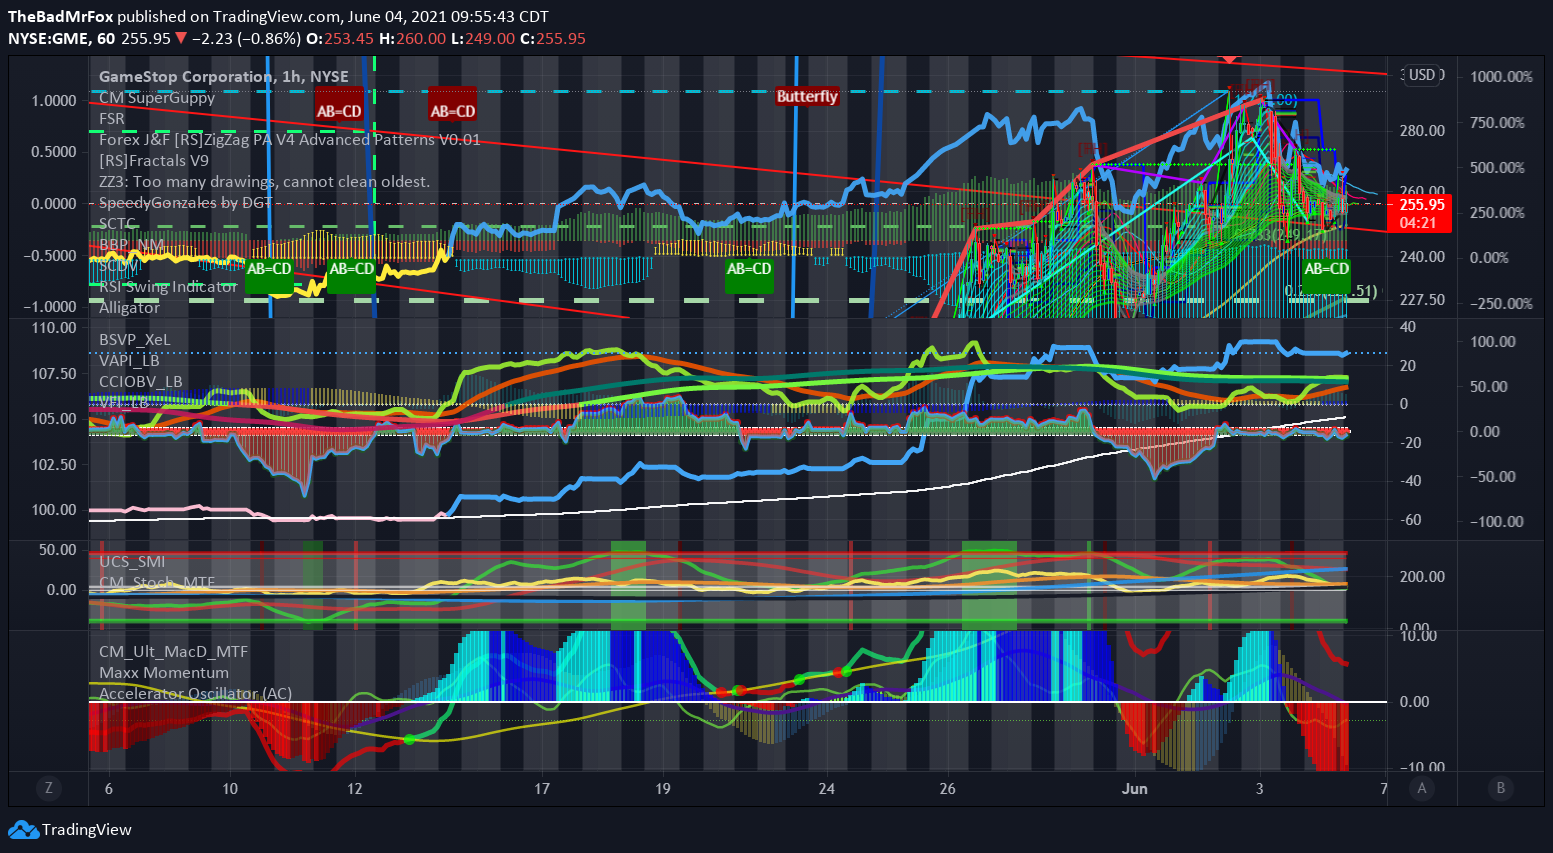This screenshot has height=853, width=1553.
Task: Select the VAPI_LB indicator label
Action: (x=129, y=361)
